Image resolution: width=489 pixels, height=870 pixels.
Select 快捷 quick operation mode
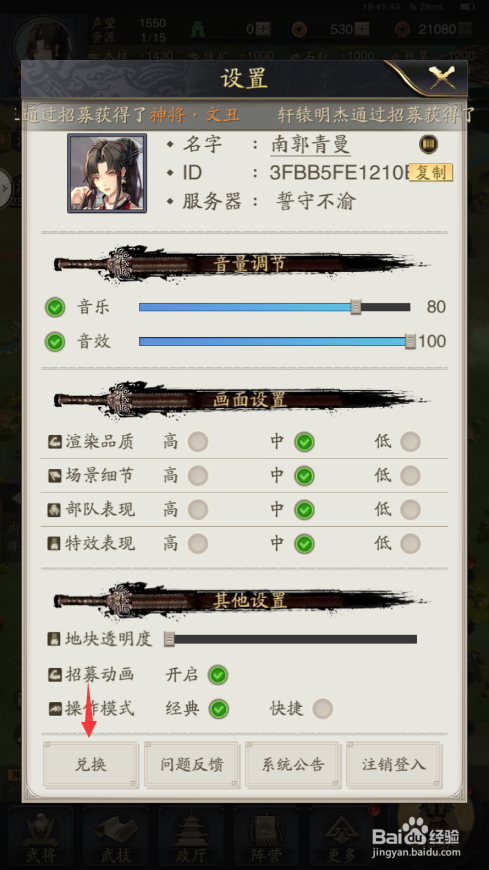322,709
